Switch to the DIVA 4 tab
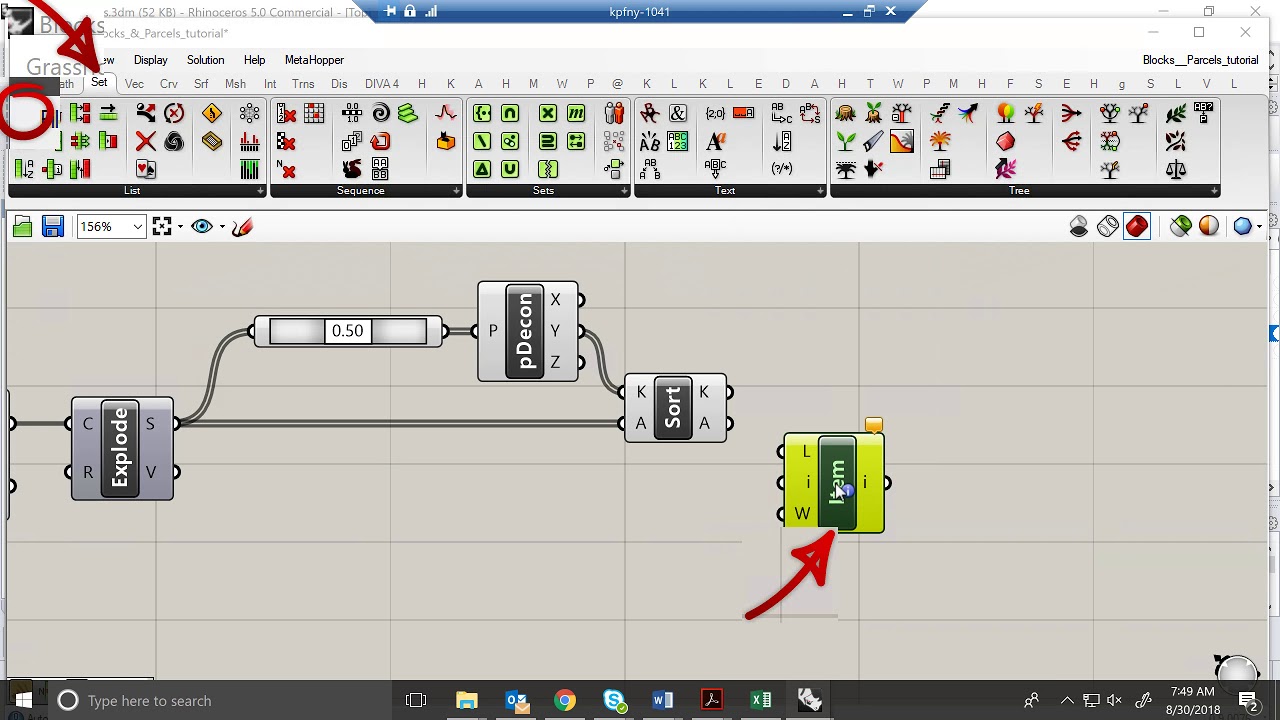The height and width of the screenshot is (720, 1280). [382, 84]
